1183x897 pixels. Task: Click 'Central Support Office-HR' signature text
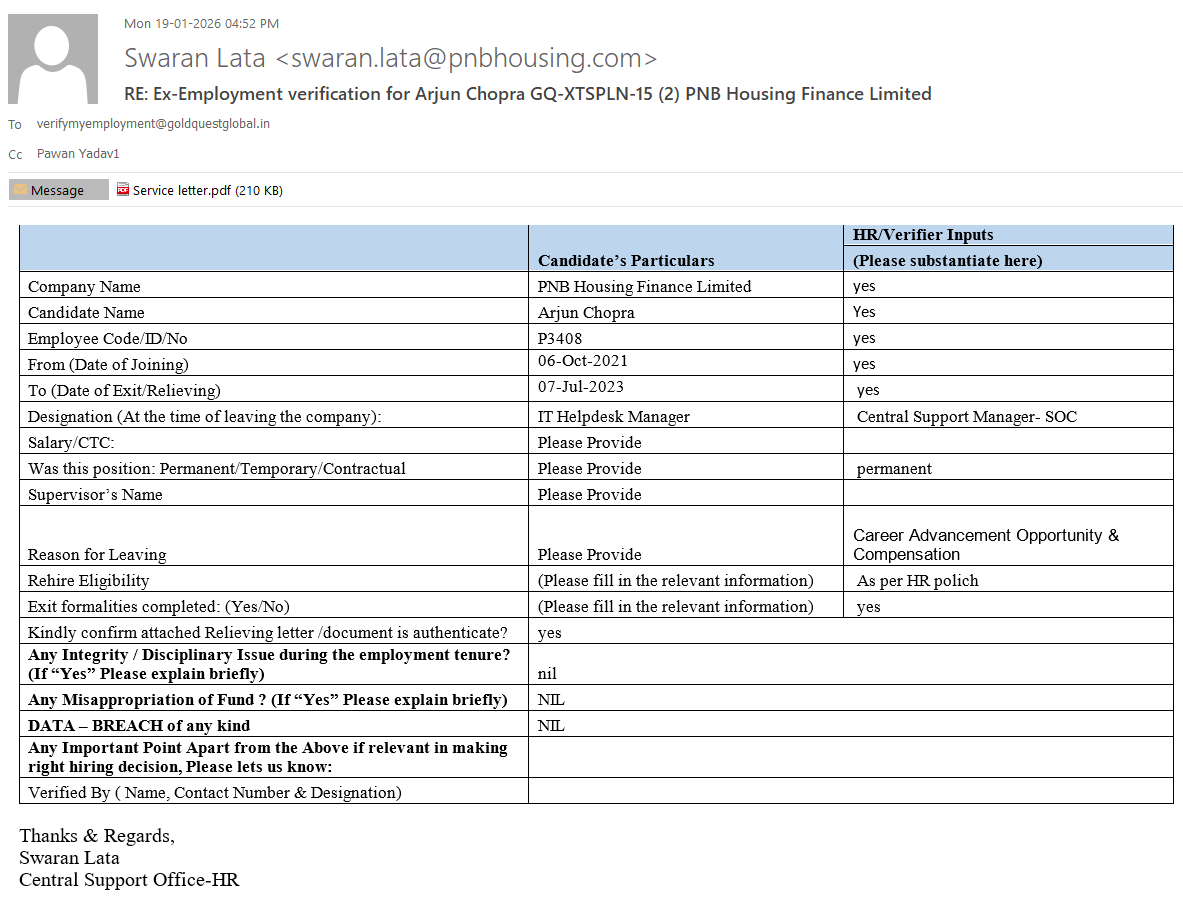point(129,880)
